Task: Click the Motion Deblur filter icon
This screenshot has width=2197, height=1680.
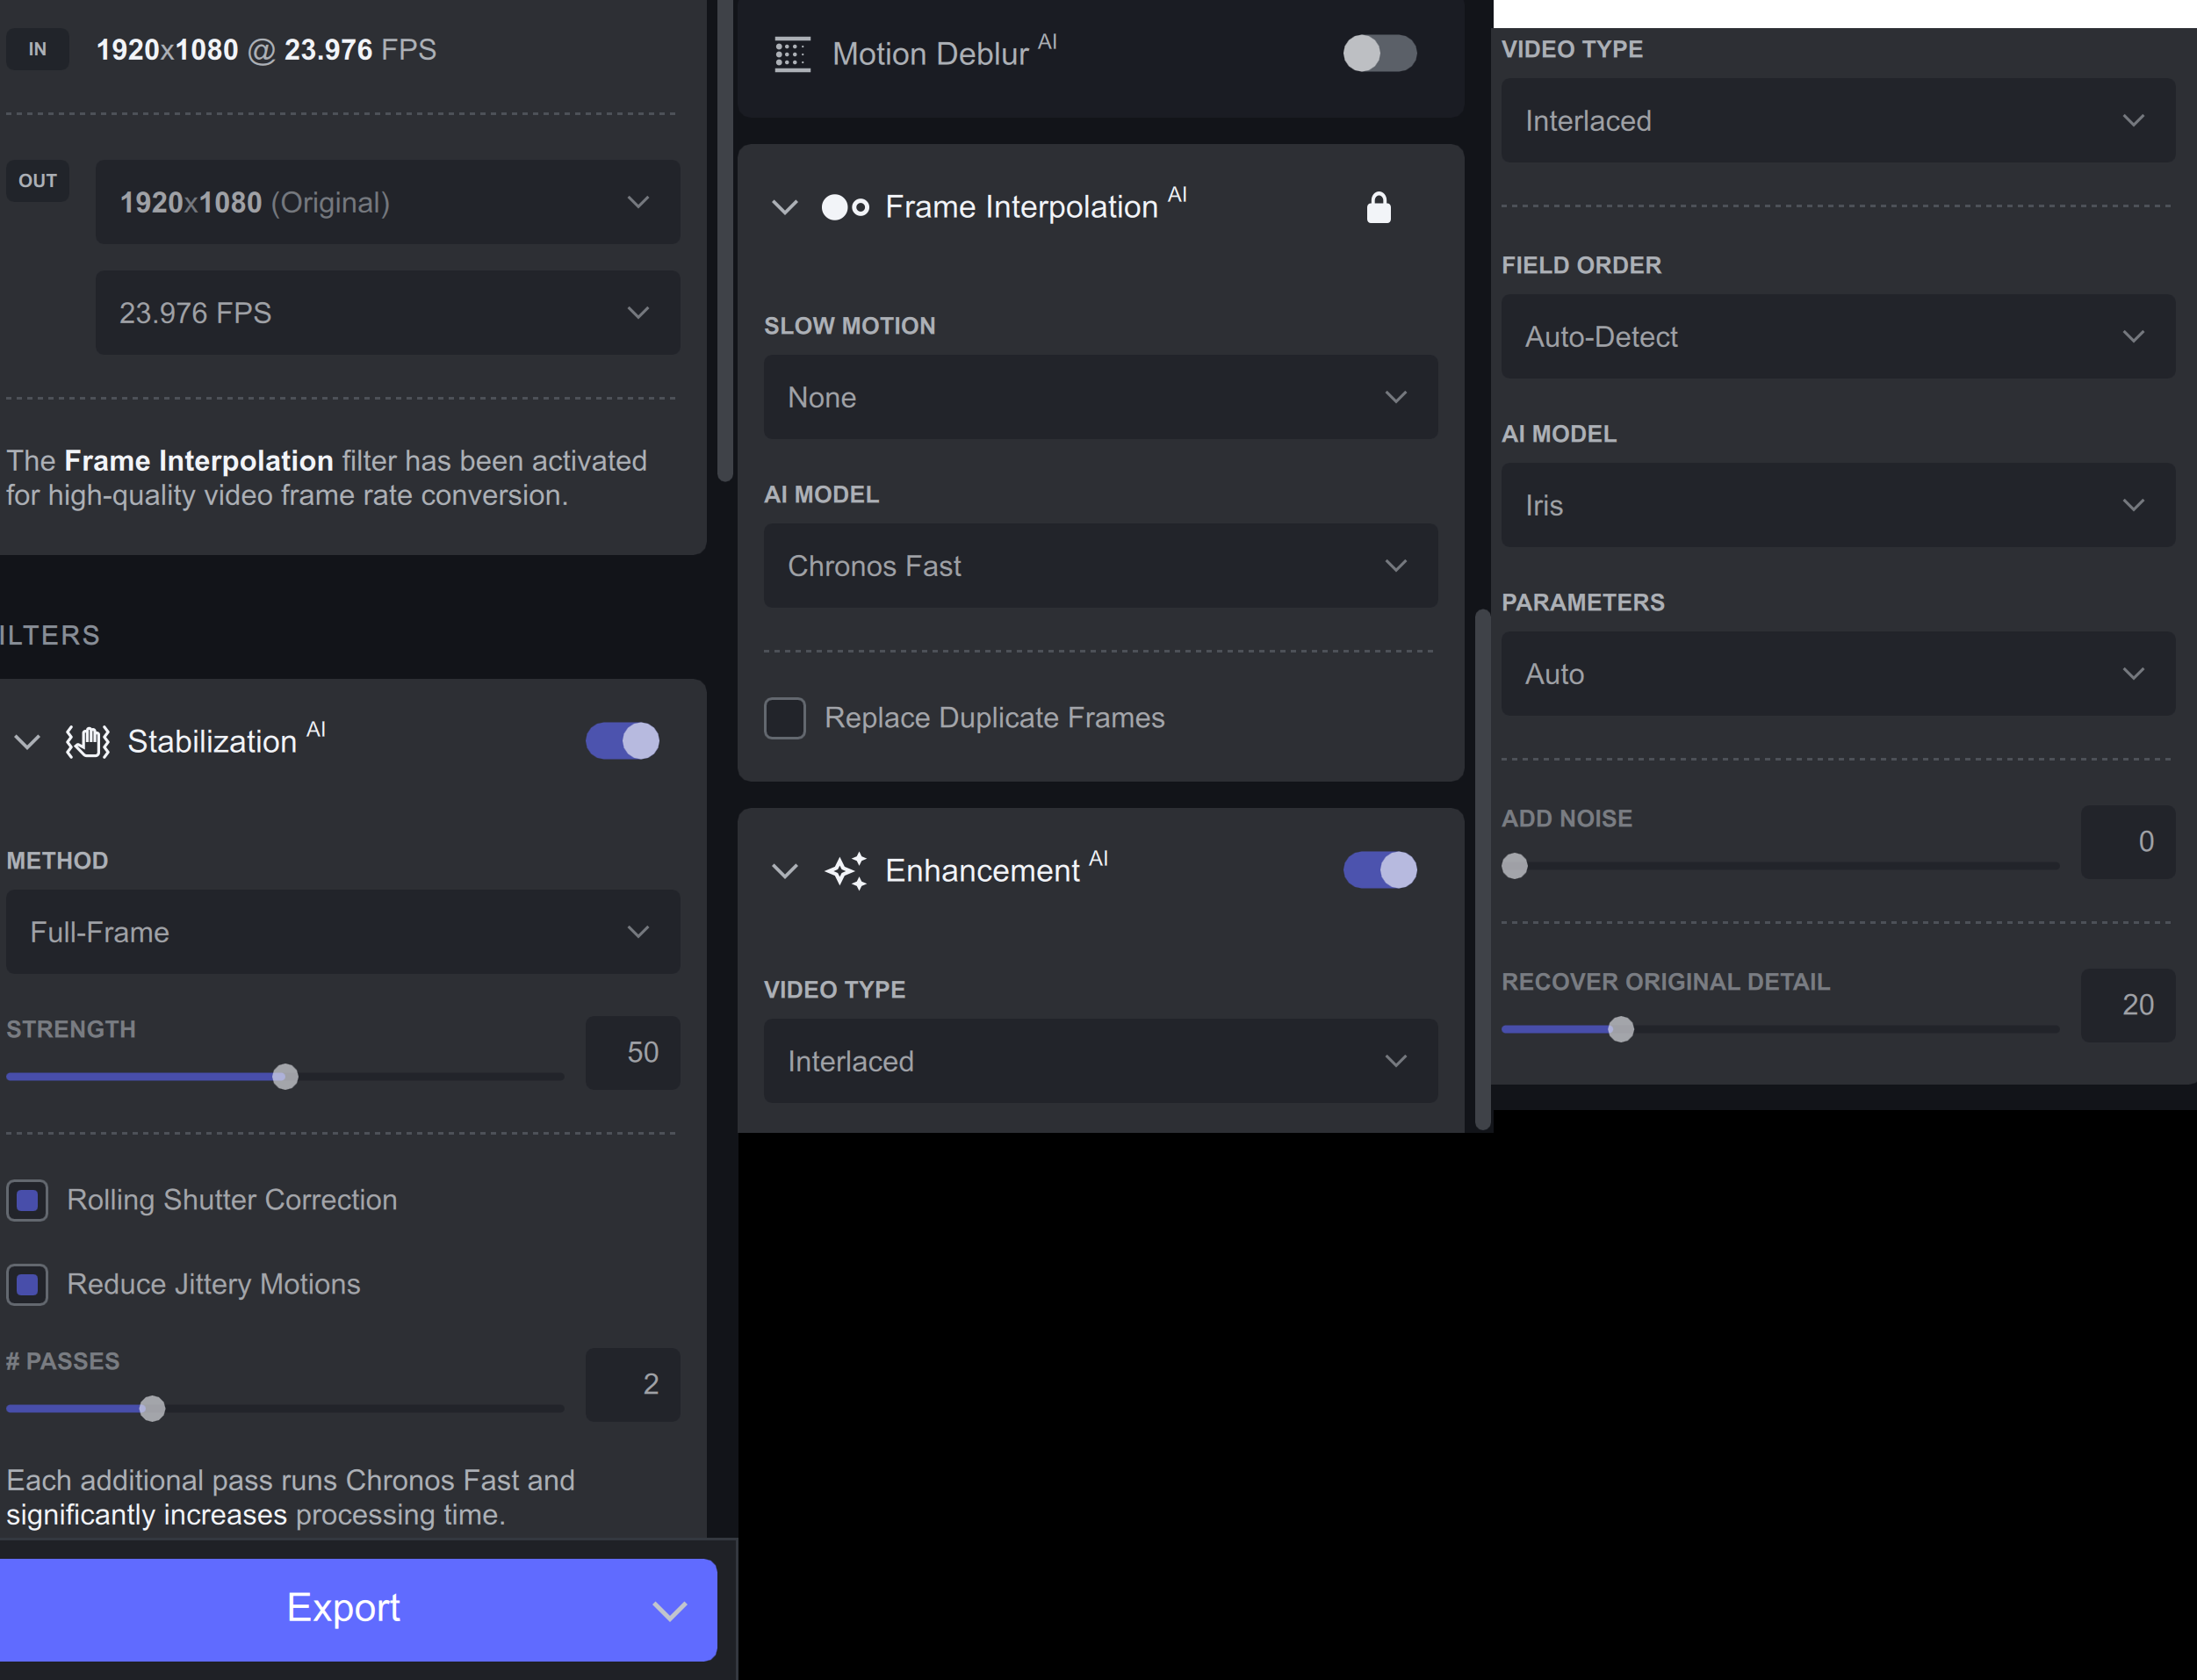Action: pyautogui.click(x=792, y=54)
